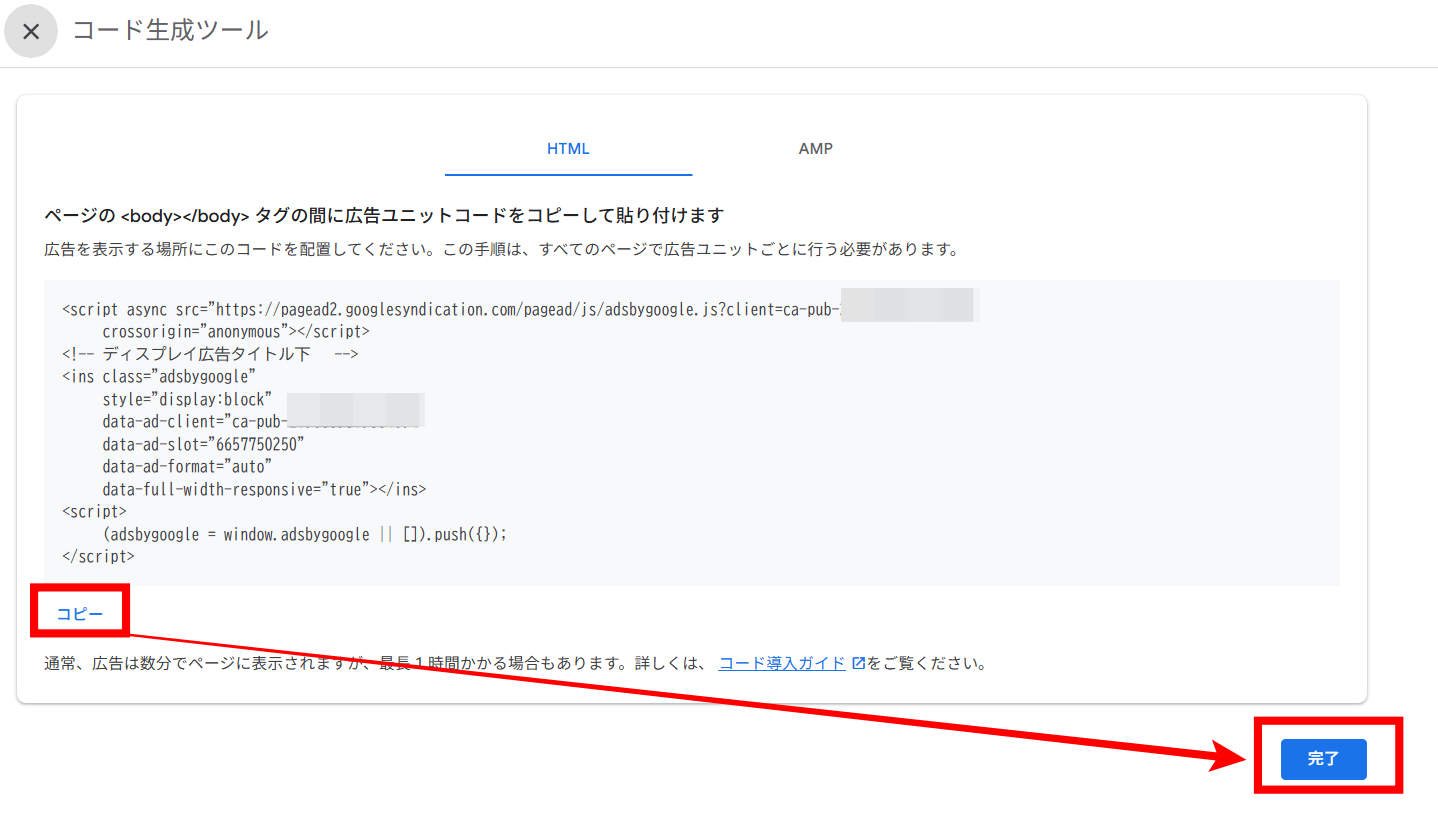Click the data-ad-format="auto" code line

[187, 466]
